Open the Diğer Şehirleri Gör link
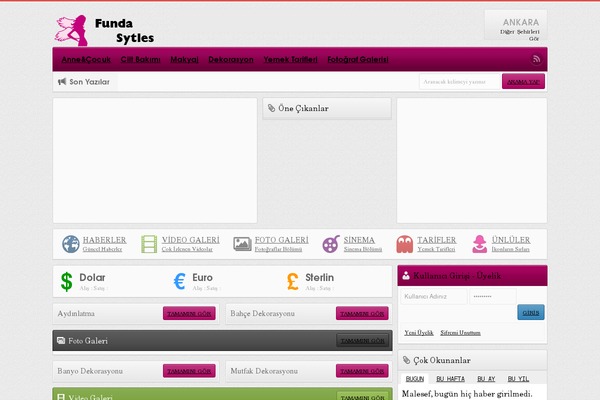This screenshot has height=400, width=600. (x=520, y=35)
